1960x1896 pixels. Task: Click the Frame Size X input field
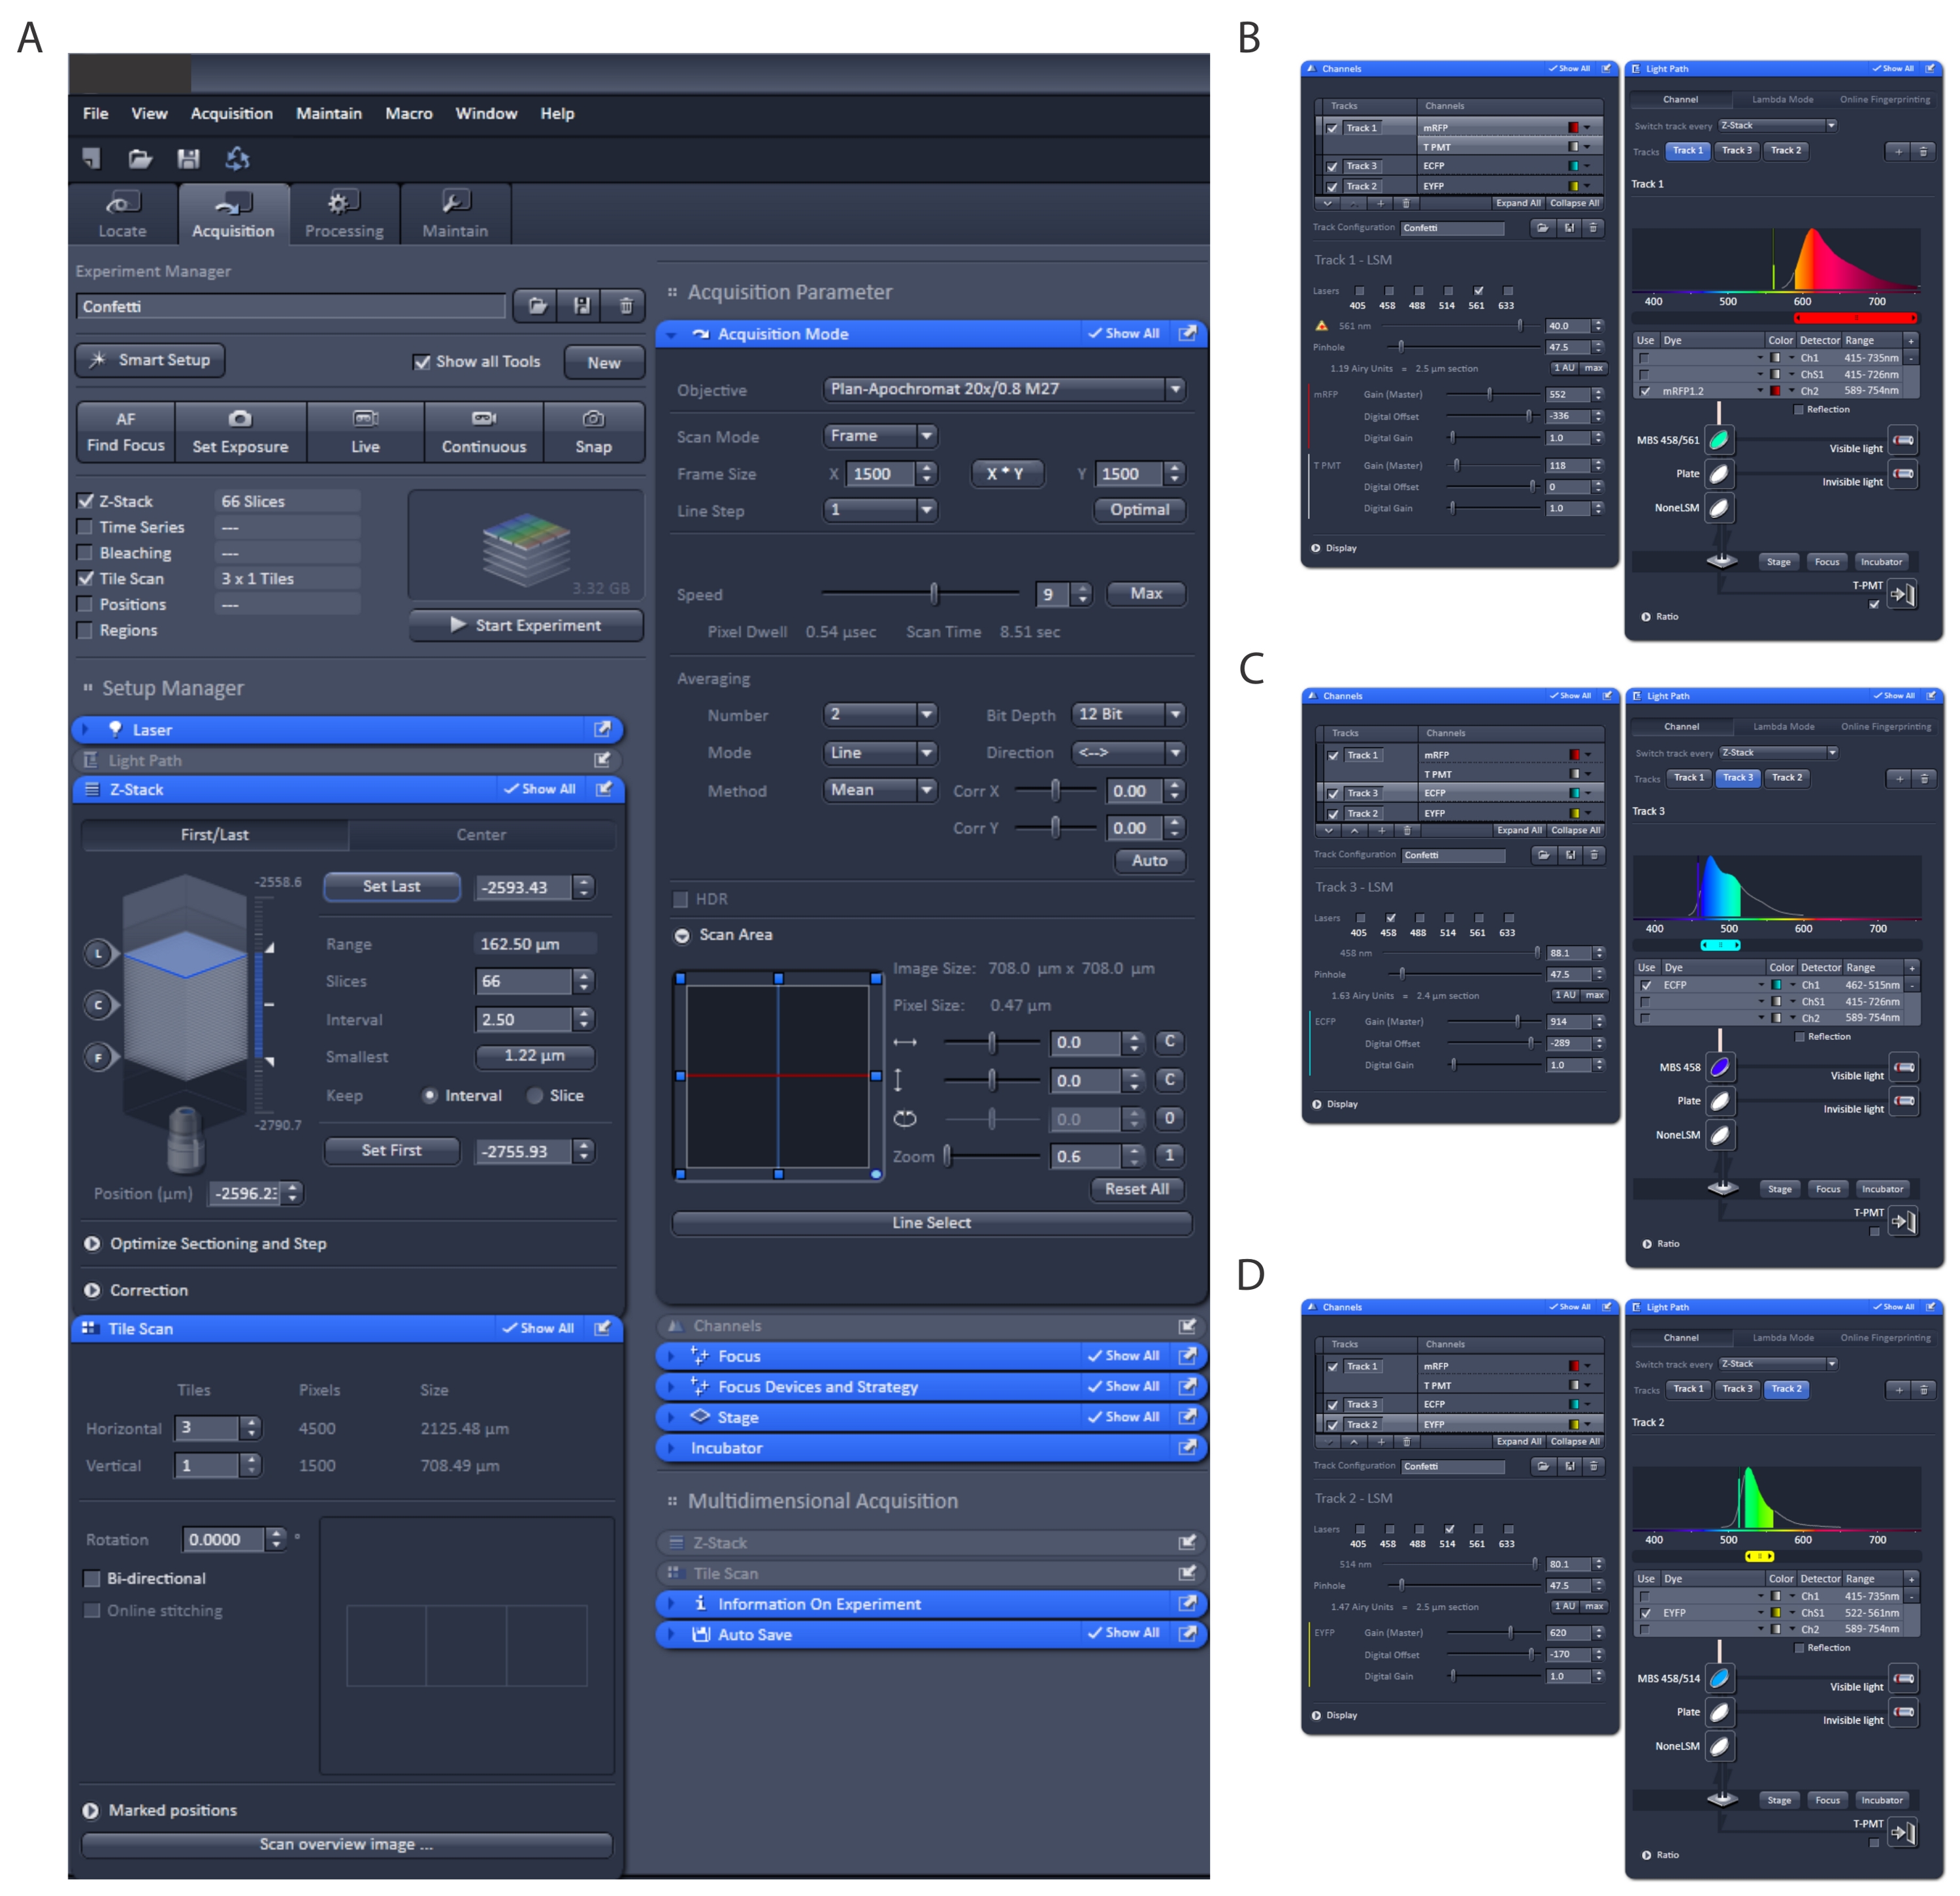pos(880,474)
